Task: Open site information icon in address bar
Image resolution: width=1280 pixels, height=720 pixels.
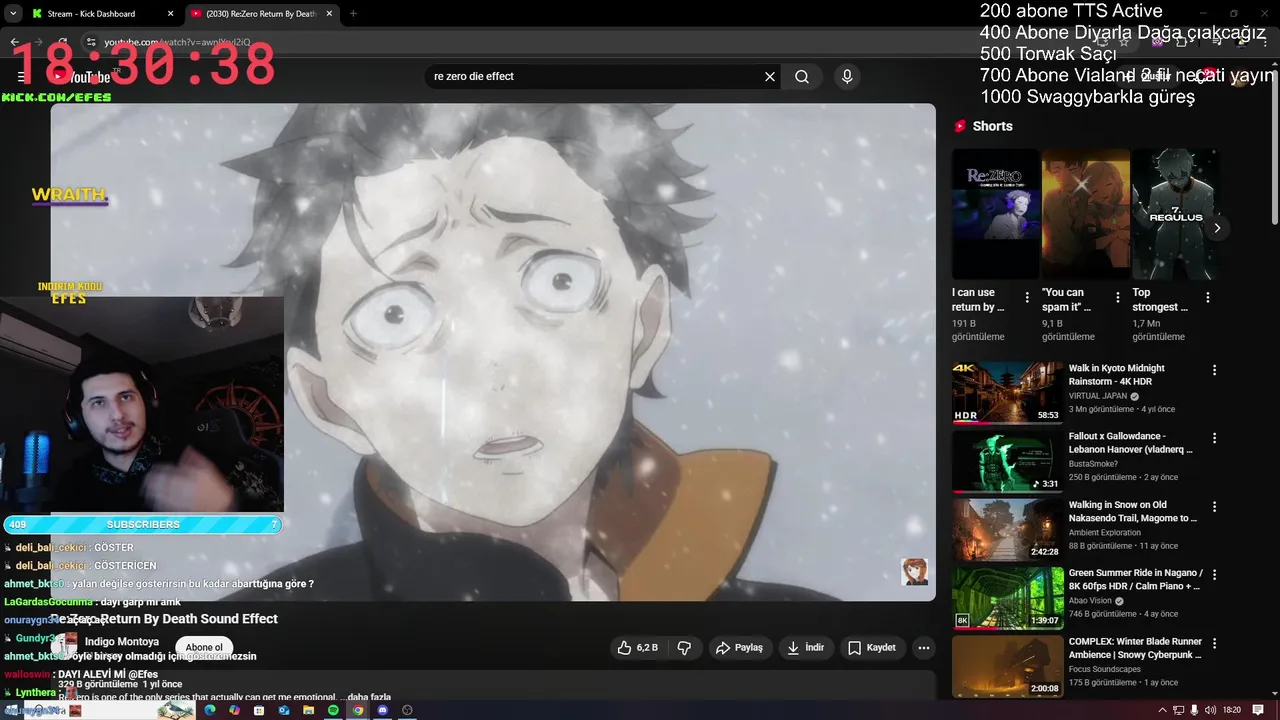Action: [91, 42]
